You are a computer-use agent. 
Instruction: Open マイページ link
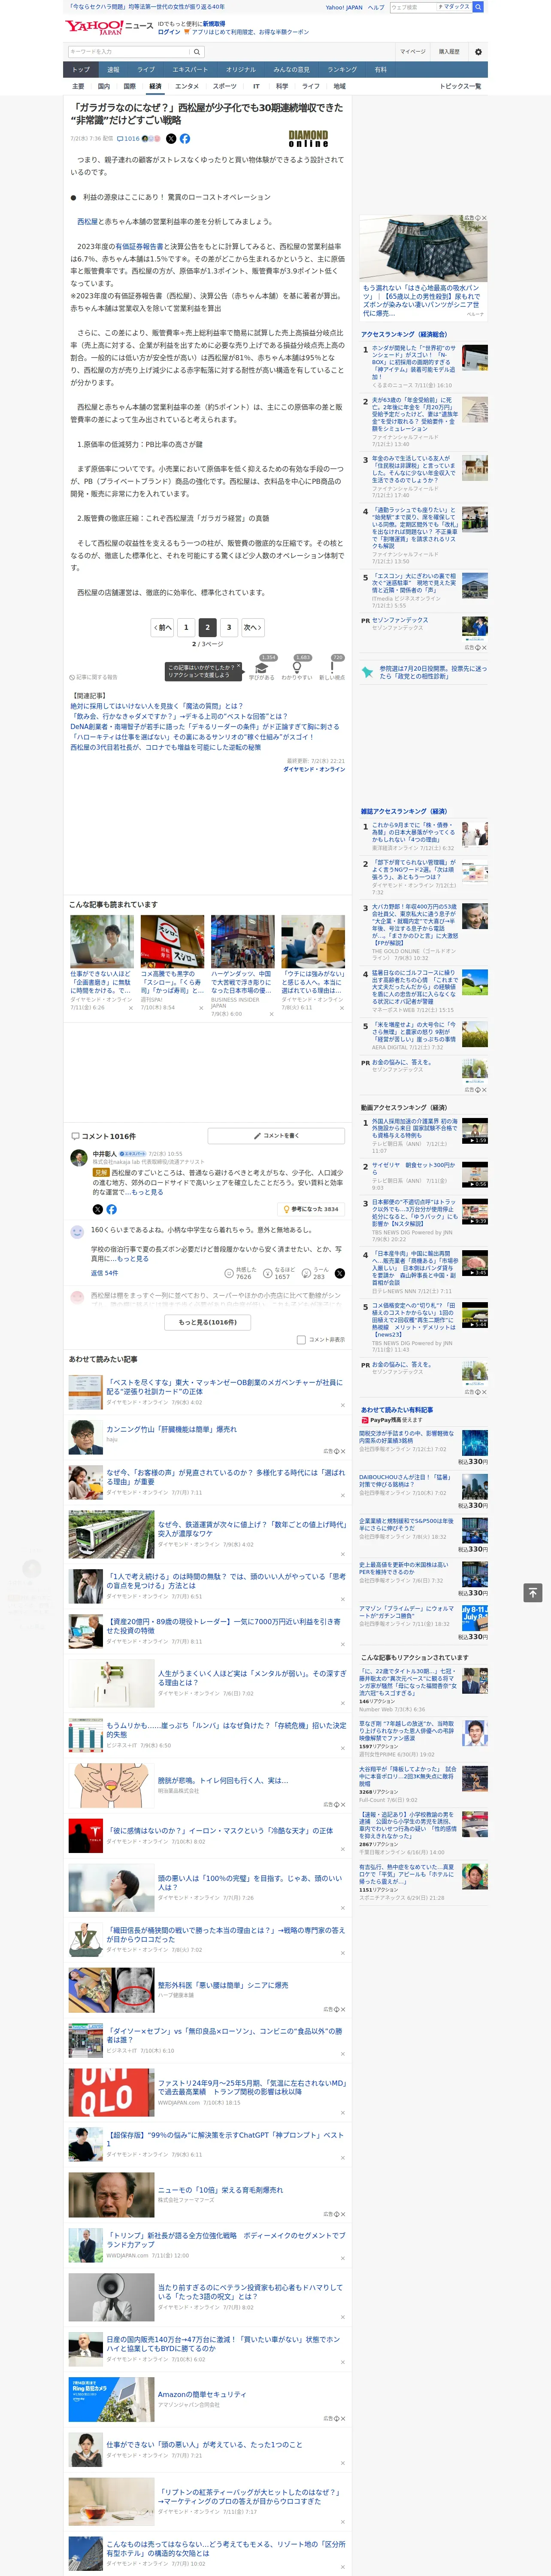(x=413, y=52)
